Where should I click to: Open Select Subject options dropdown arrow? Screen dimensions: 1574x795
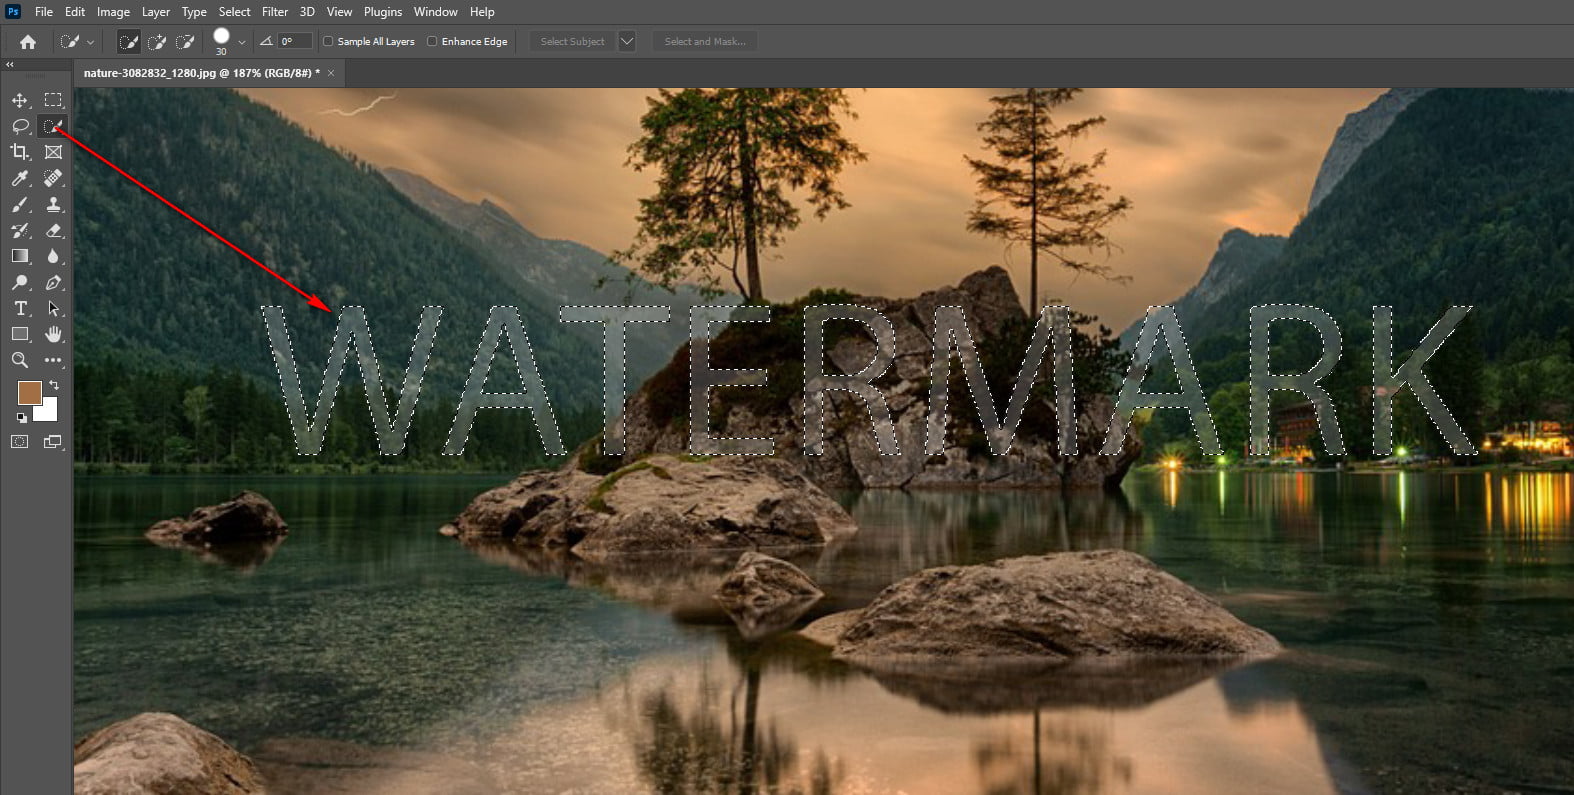pyautogui.click(x=627, y=42)
